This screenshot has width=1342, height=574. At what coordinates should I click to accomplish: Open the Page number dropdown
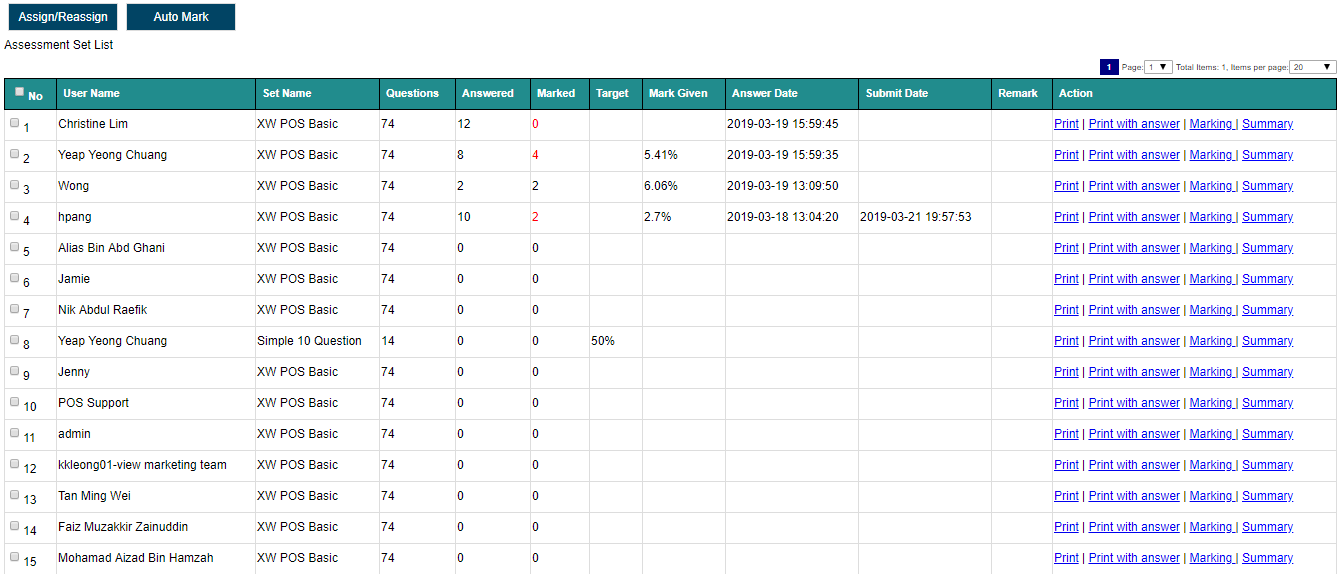pyautogui.click(x=1158, y=67)
